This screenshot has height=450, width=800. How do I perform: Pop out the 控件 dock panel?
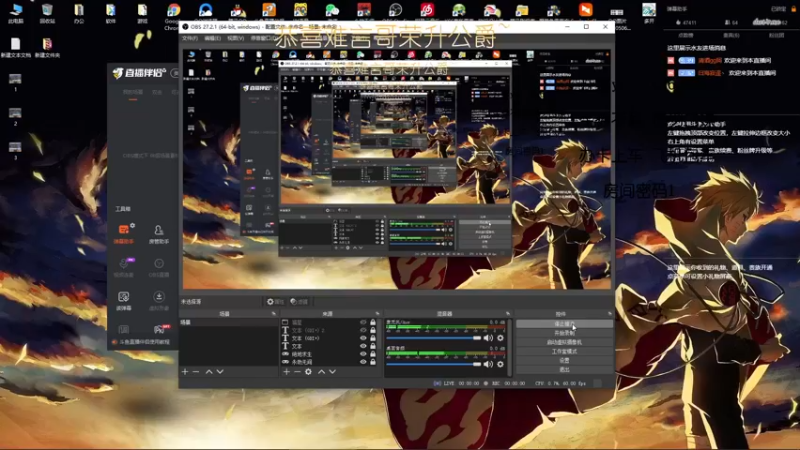pyautogui.click(x=610, y=313)
